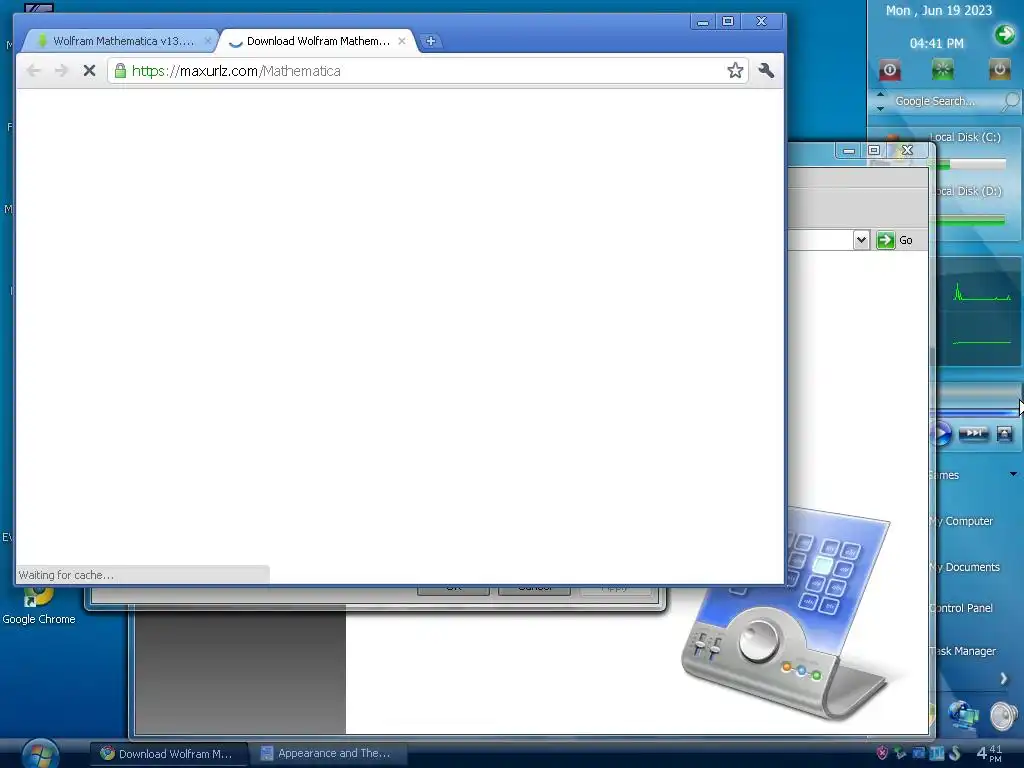Image resolution: width=1024 pixels, height=768 pixels.
Task: Click the Chrome back arrow
Action: [34, 71]
